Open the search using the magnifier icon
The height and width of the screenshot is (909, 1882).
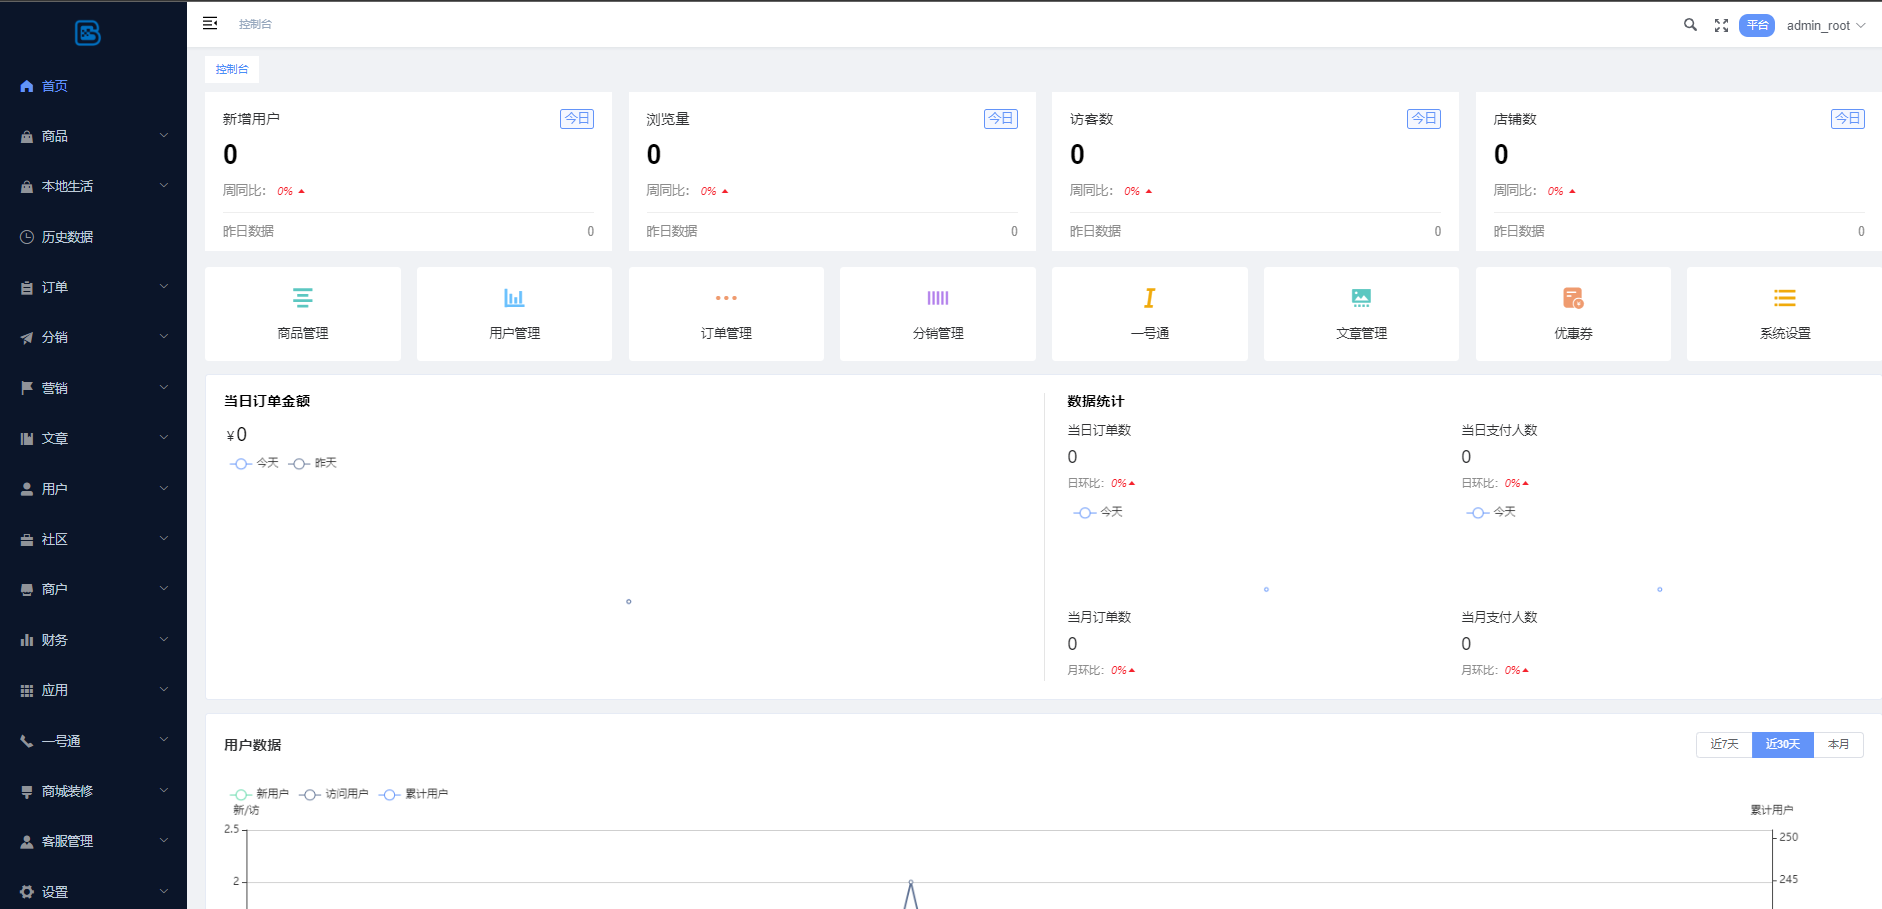1690,25
